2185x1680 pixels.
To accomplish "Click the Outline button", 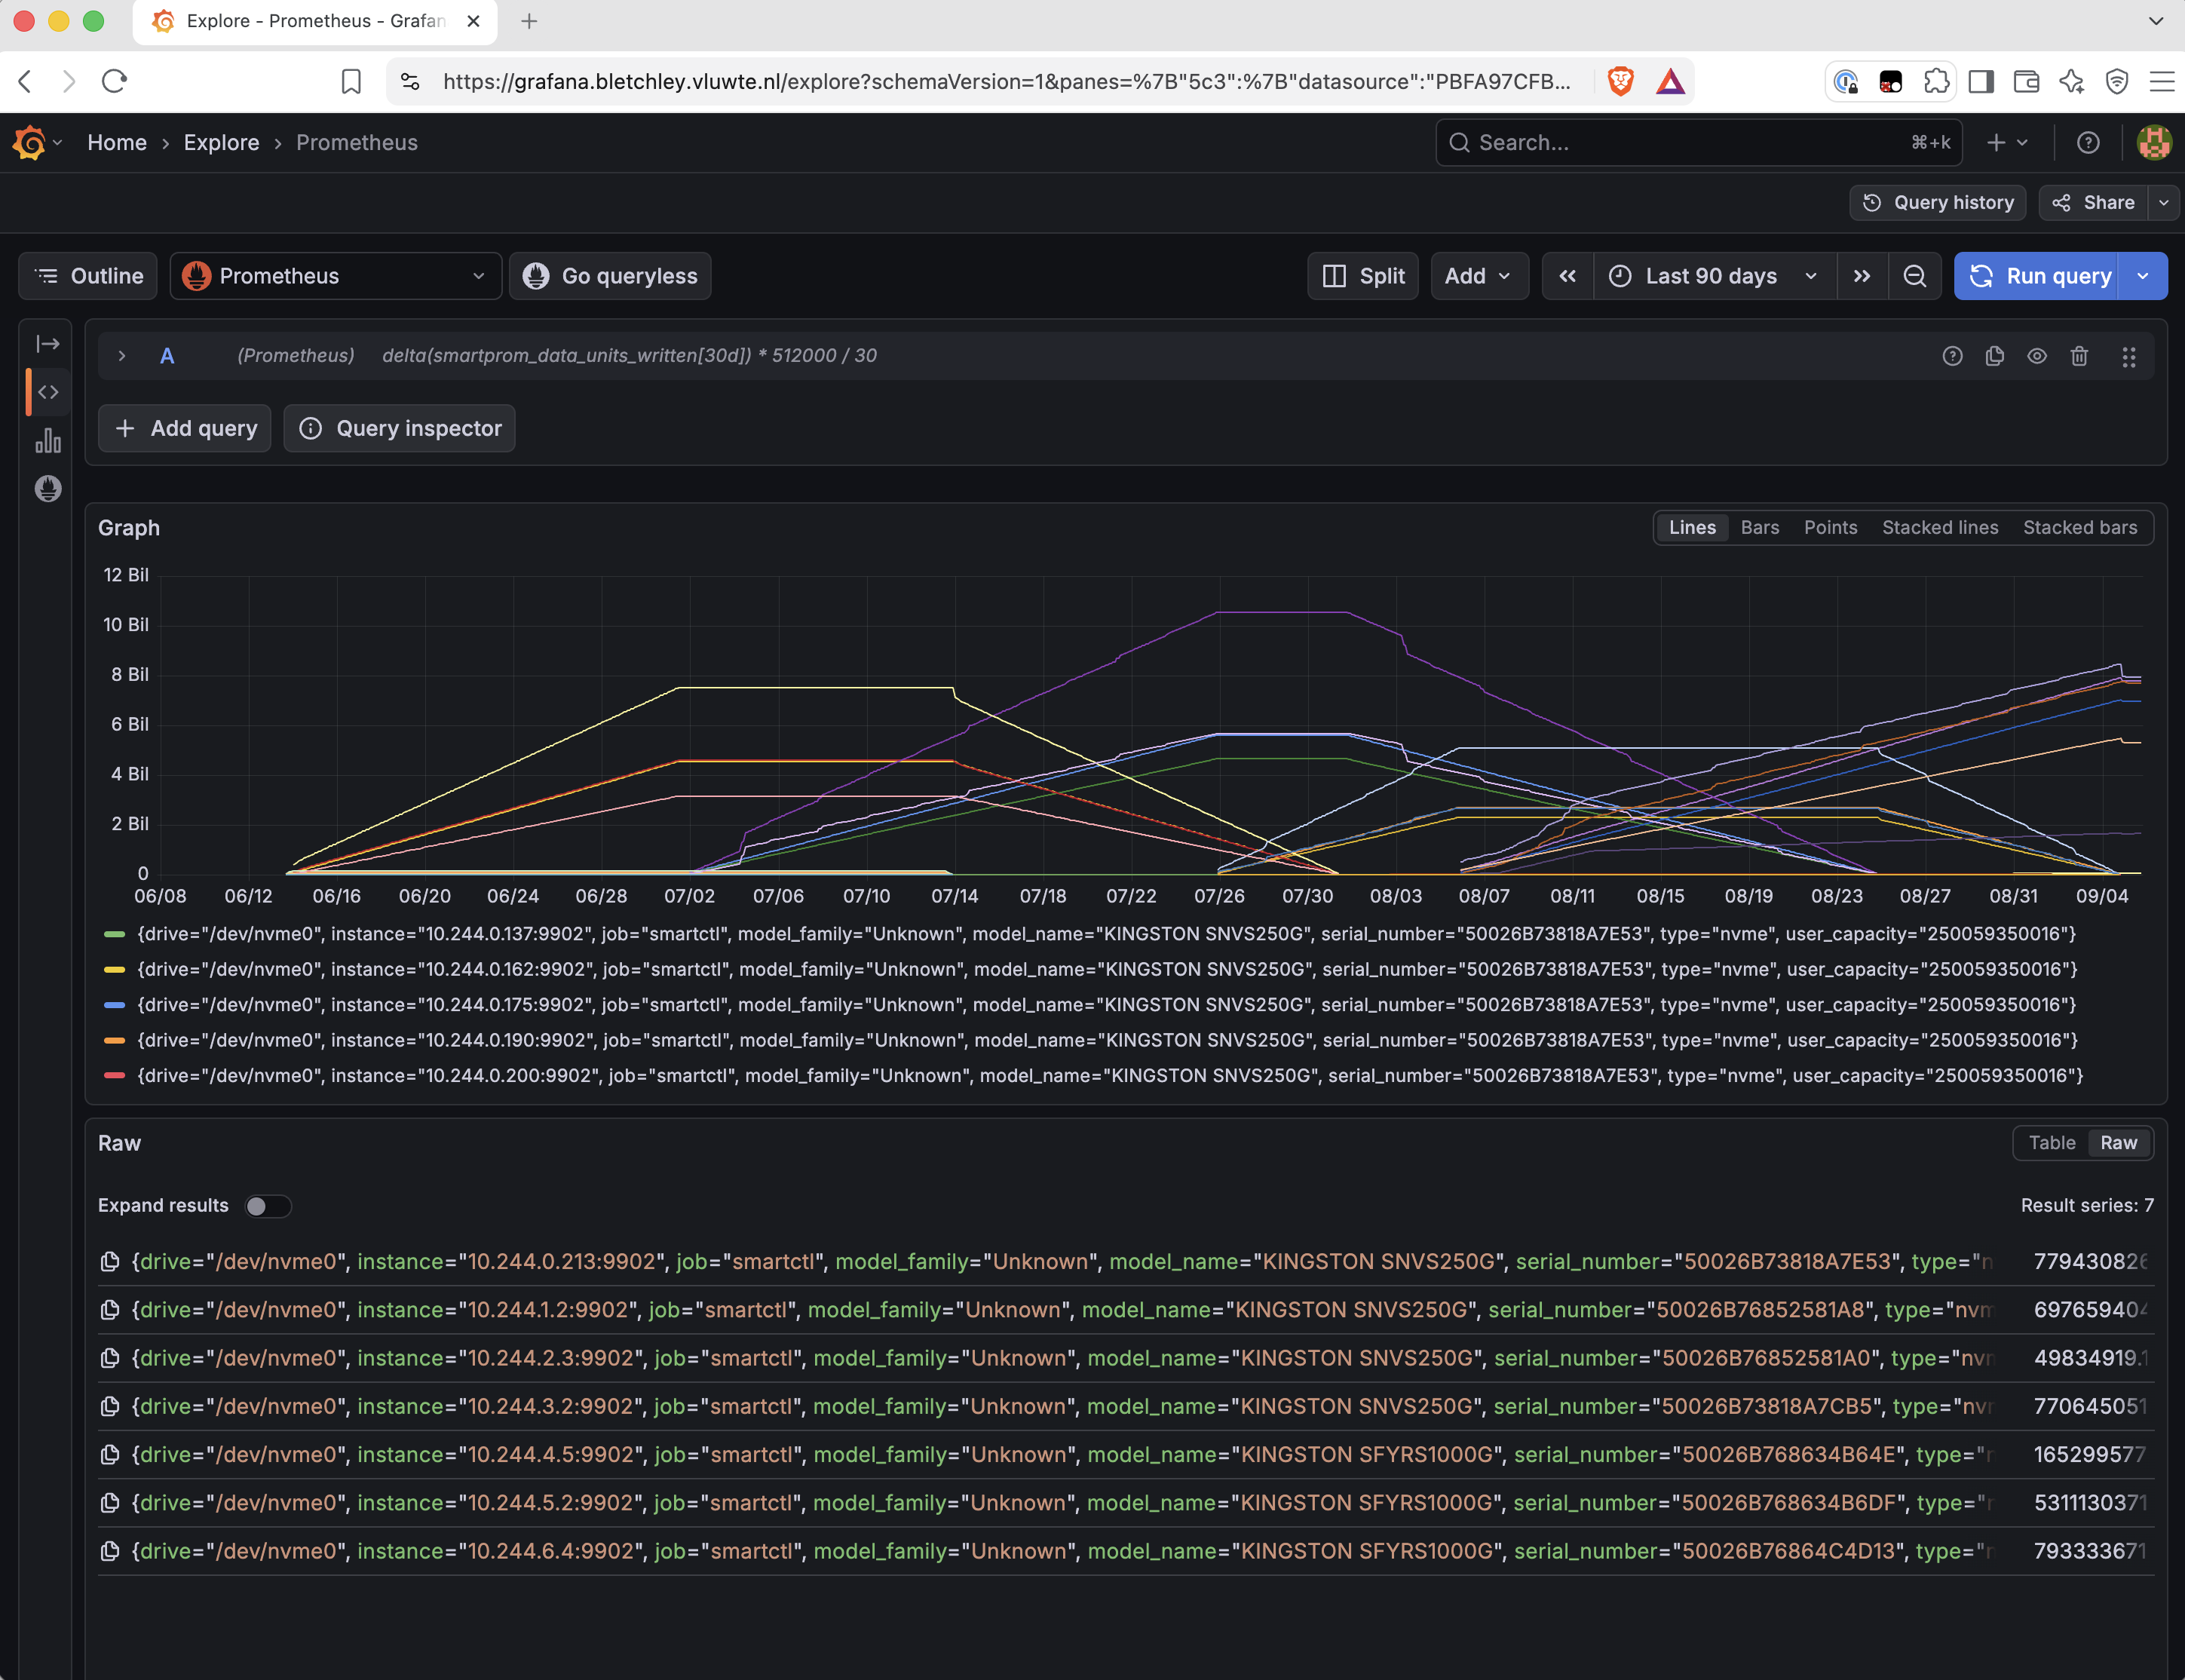I will click(88, 276).
